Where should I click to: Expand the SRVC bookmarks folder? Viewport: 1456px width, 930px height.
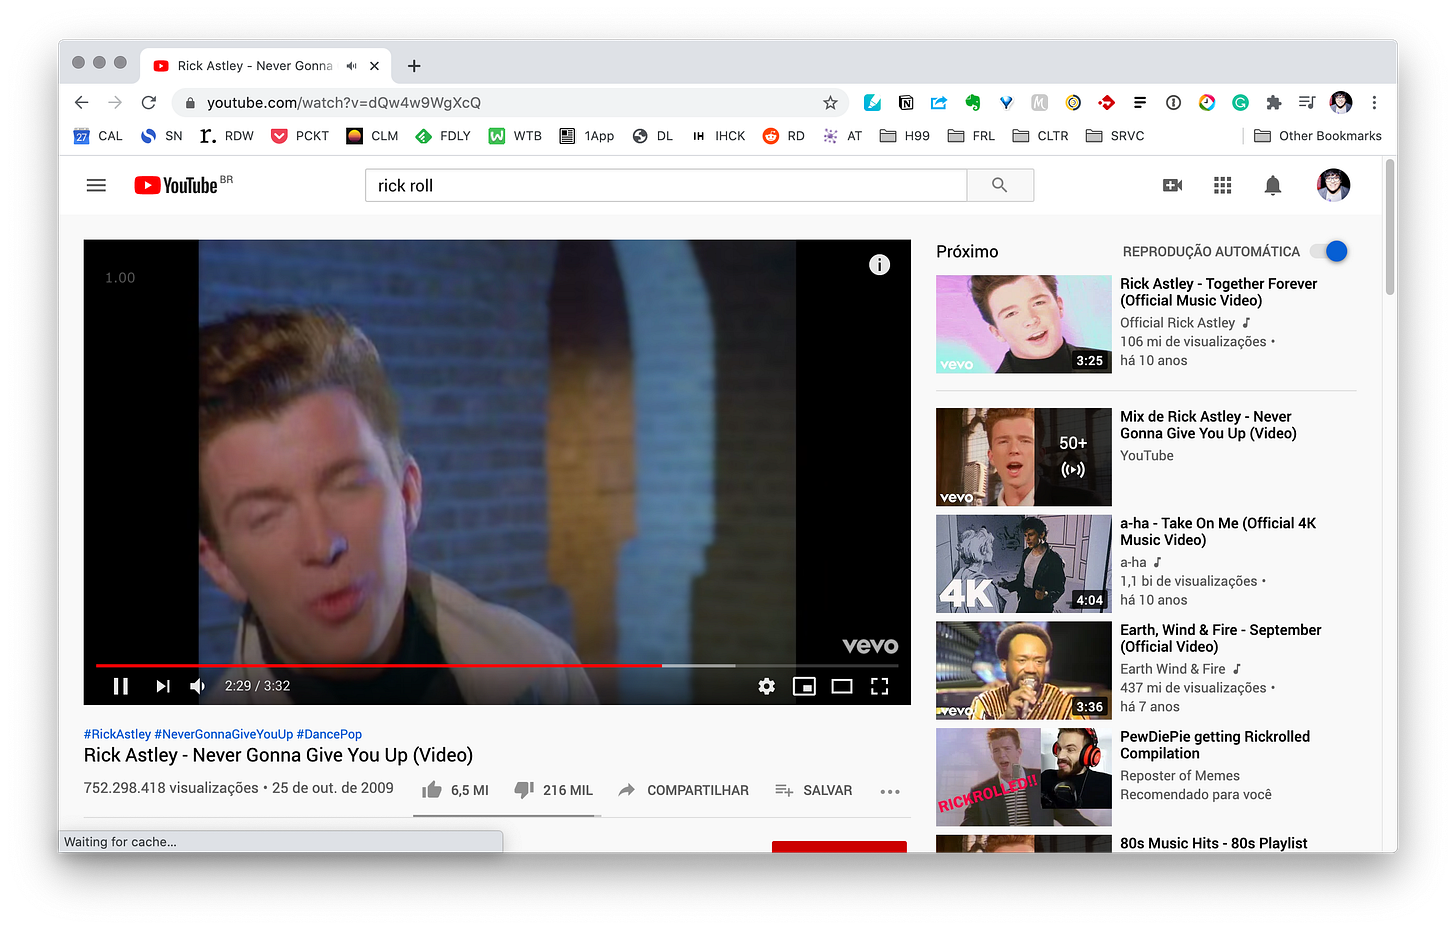(x=1115, y=136)
